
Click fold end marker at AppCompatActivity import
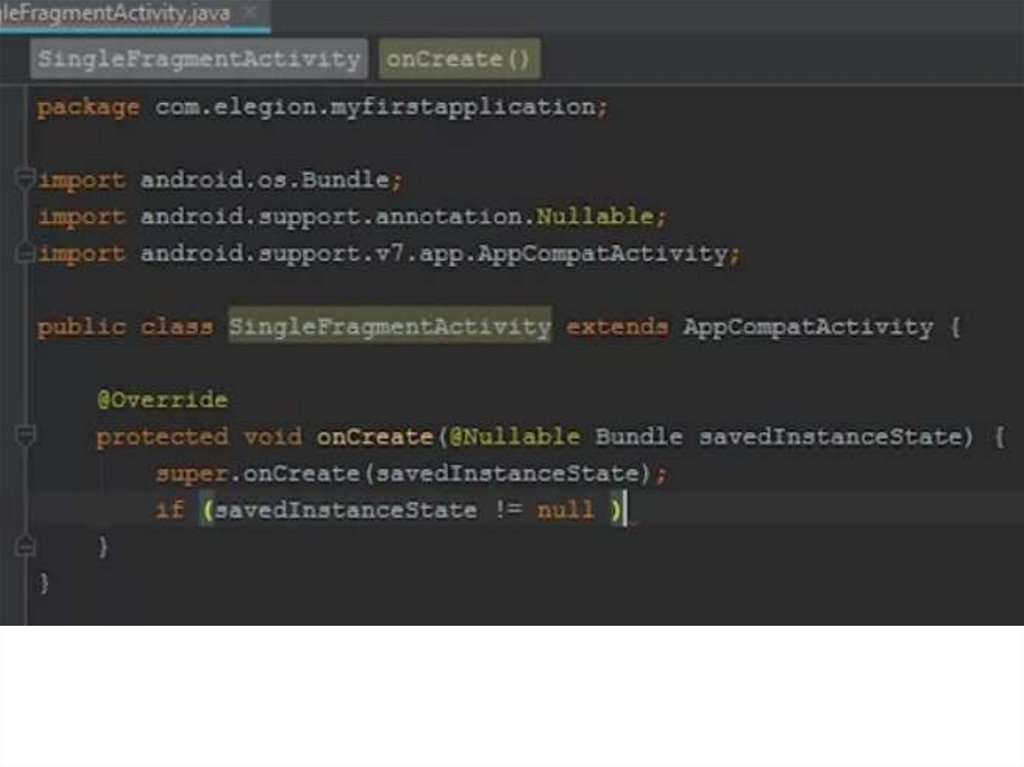click(x=25, y=254)
